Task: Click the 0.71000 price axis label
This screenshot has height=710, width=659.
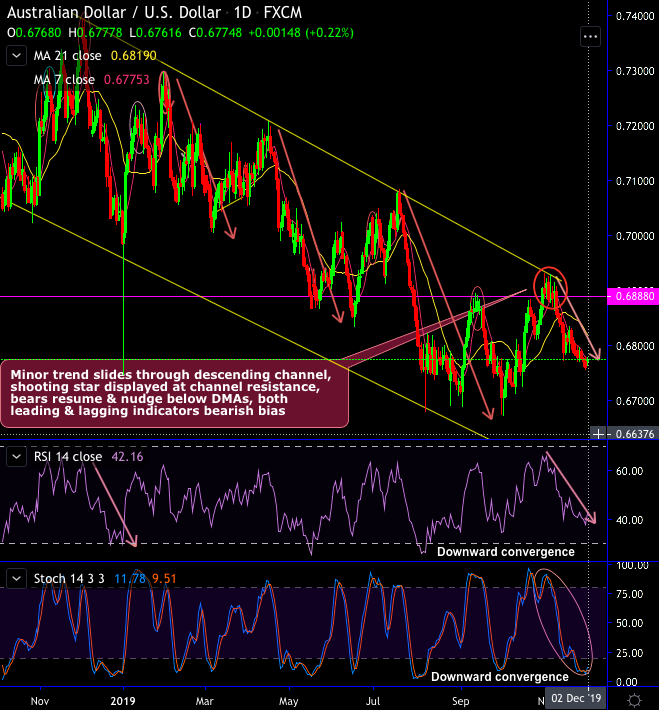Action: (635, 181)
